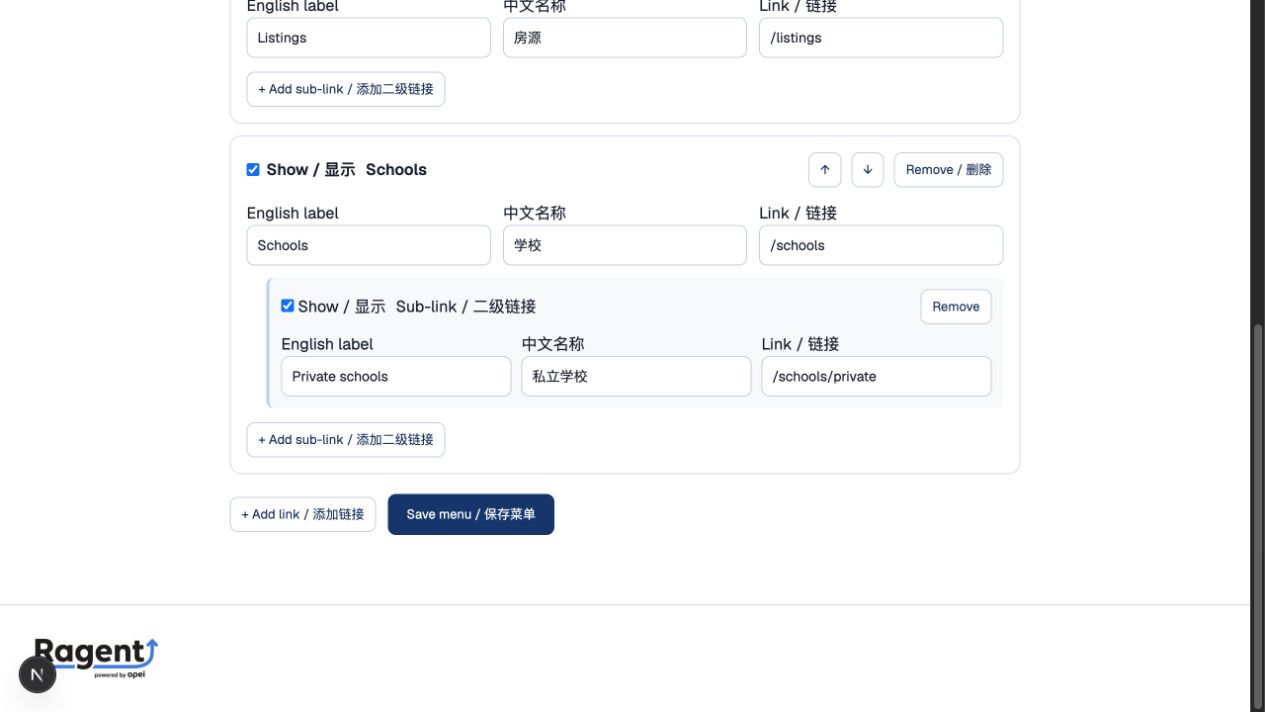Image resolution: width=1265 pixels, height=712 pixels.
Task: Click the page vertical scrollbar thumb
Action: coord(1258,515)
